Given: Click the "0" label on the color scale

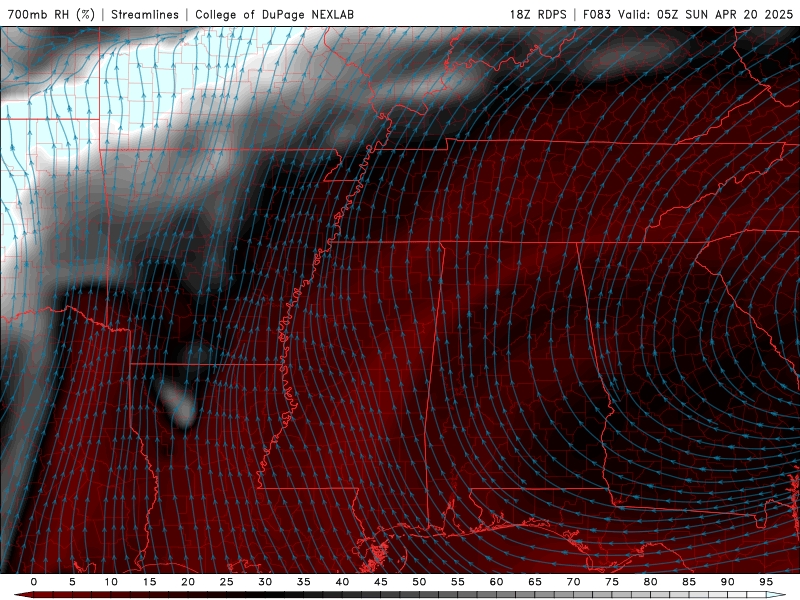Looking at the screenshot, I should (34, 582).
